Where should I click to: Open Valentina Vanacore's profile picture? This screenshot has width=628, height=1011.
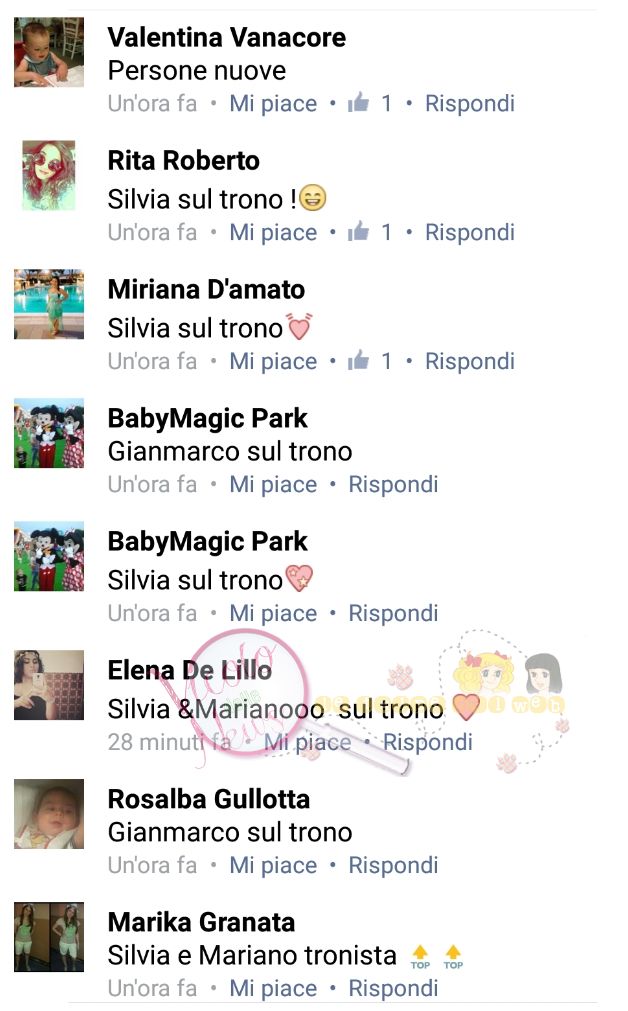pos(49,52)
